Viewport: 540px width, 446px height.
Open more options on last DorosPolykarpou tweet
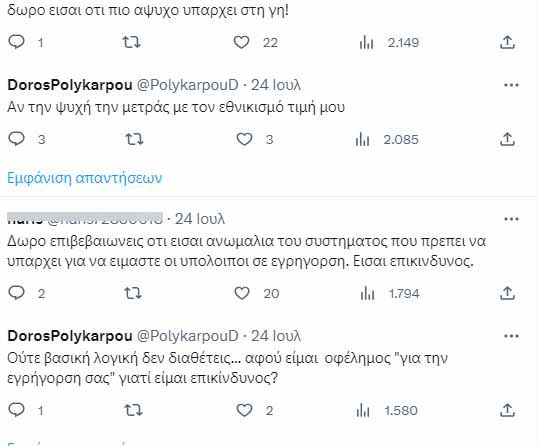pyautogui.click(x=511, y=336)
